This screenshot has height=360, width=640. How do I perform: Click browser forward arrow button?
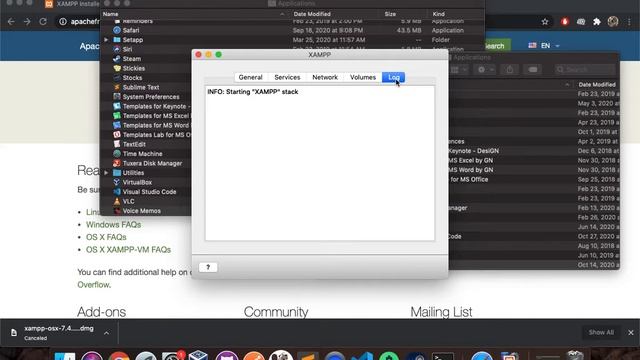[x=27, y=22]
